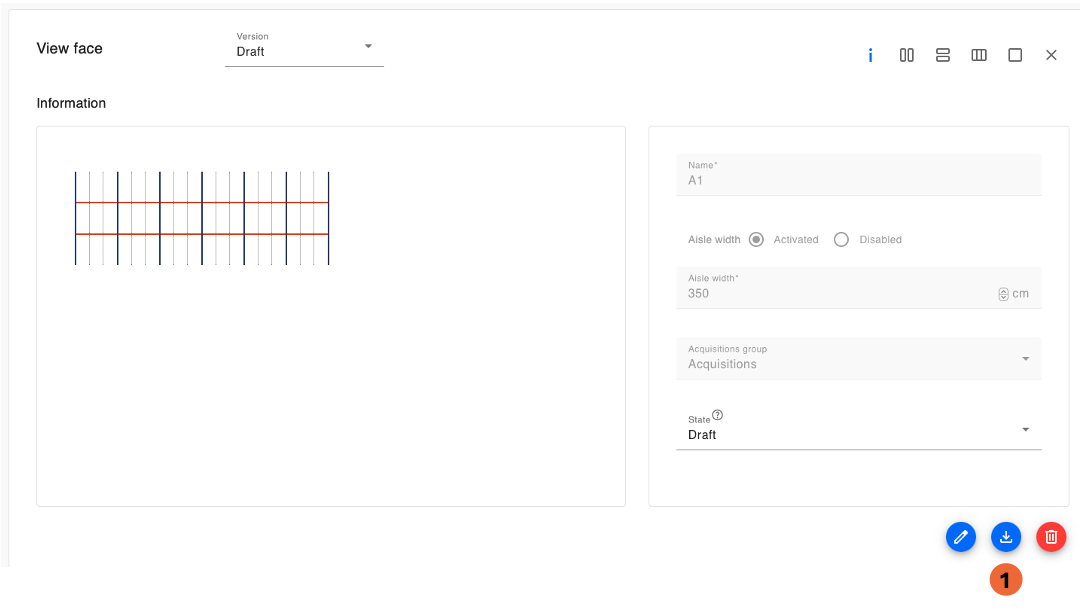The height and width of the screenshot is (614, 1083).
Task: Click the Aisle width stepper arrows
Action: coord(1004,294)
